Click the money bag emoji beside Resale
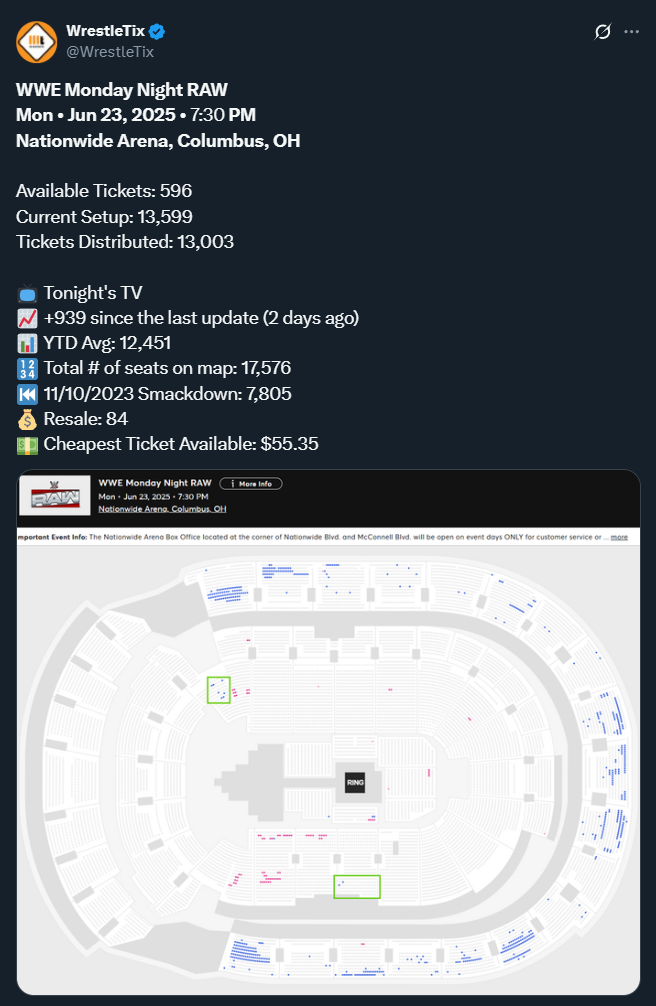Viewport: 656px width, 1006px height. (x=27, y=418)
